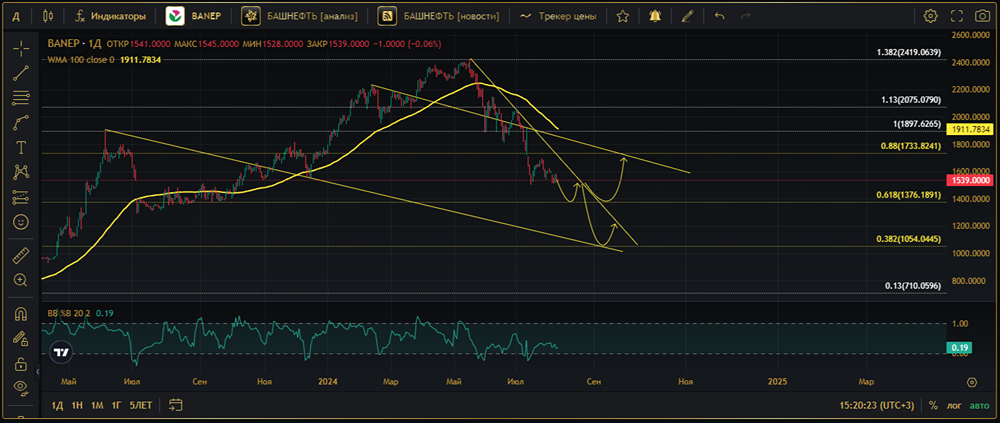Click the BB %B 20 2 indicator legend
Viewport: 1000px width, 423px height.
[70, 313]
